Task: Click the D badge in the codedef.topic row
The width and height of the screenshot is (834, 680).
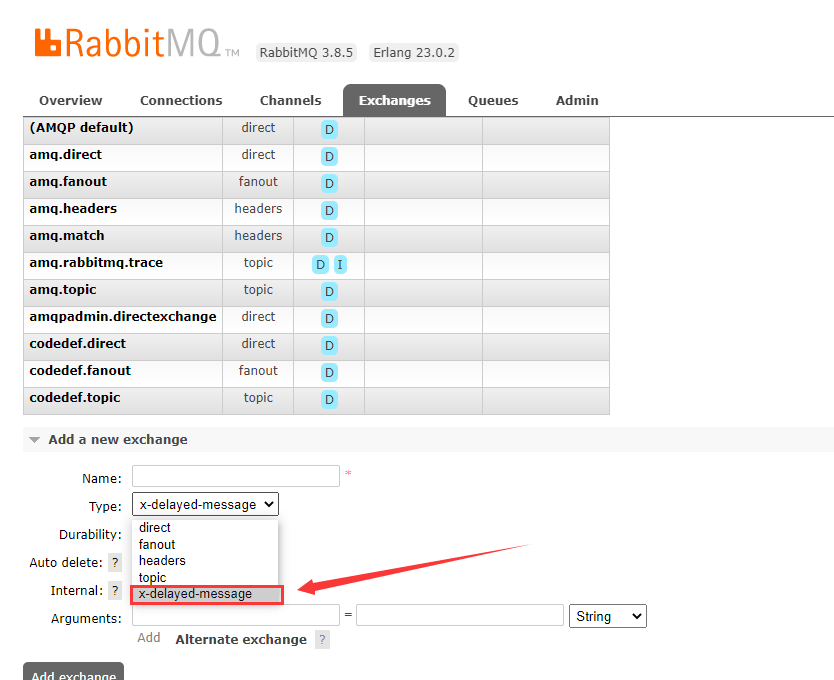Action: 329,400
